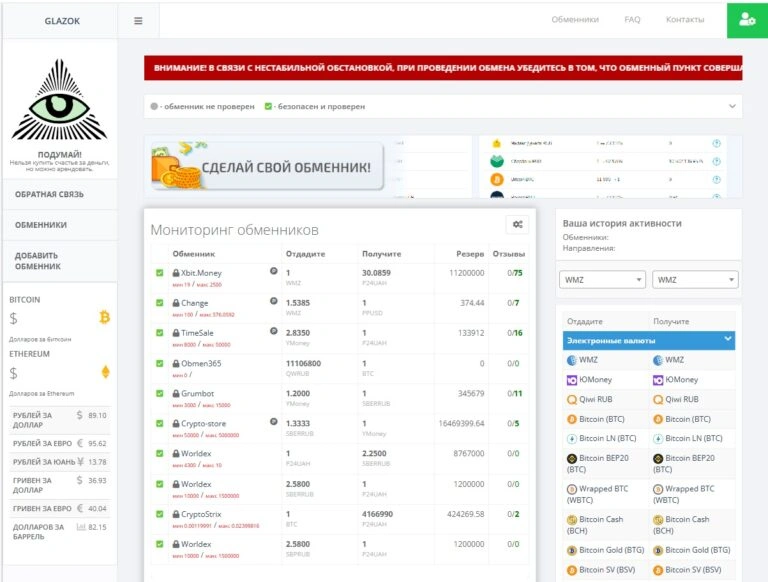Click WMZ icon in Отдадите column

click(572, 360)
